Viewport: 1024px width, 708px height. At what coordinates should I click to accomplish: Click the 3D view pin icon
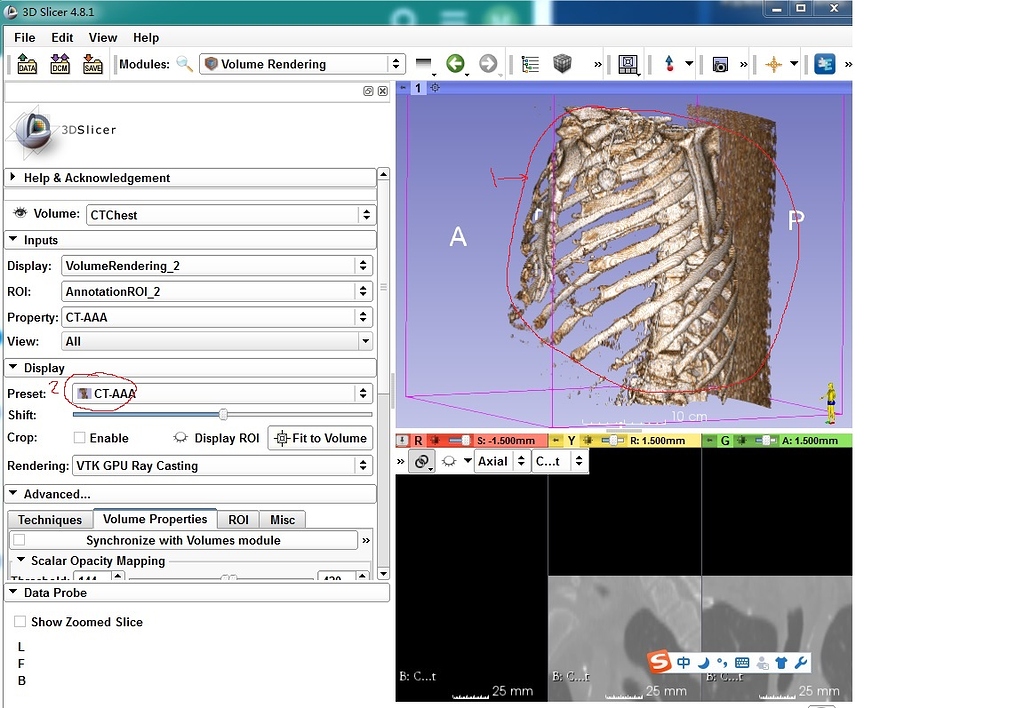click(x=404, y=88)
